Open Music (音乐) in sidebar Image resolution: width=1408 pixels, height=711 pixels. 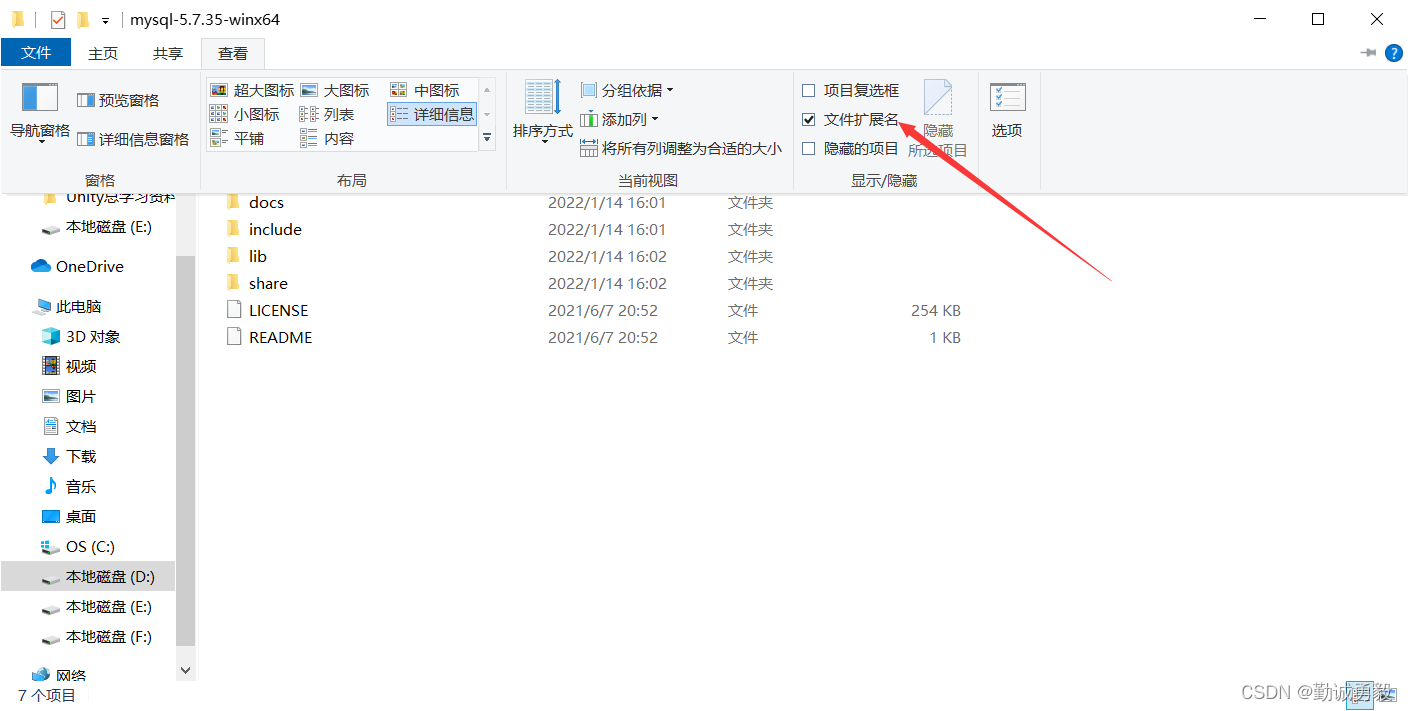coord(69,486)
